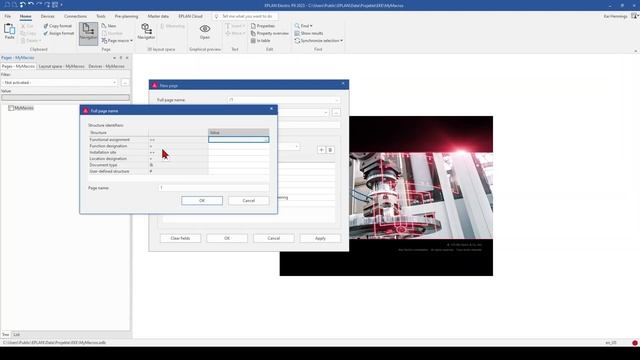Open the File menu
This screenshot has width=640, height=360.
(x=8, y=16)
